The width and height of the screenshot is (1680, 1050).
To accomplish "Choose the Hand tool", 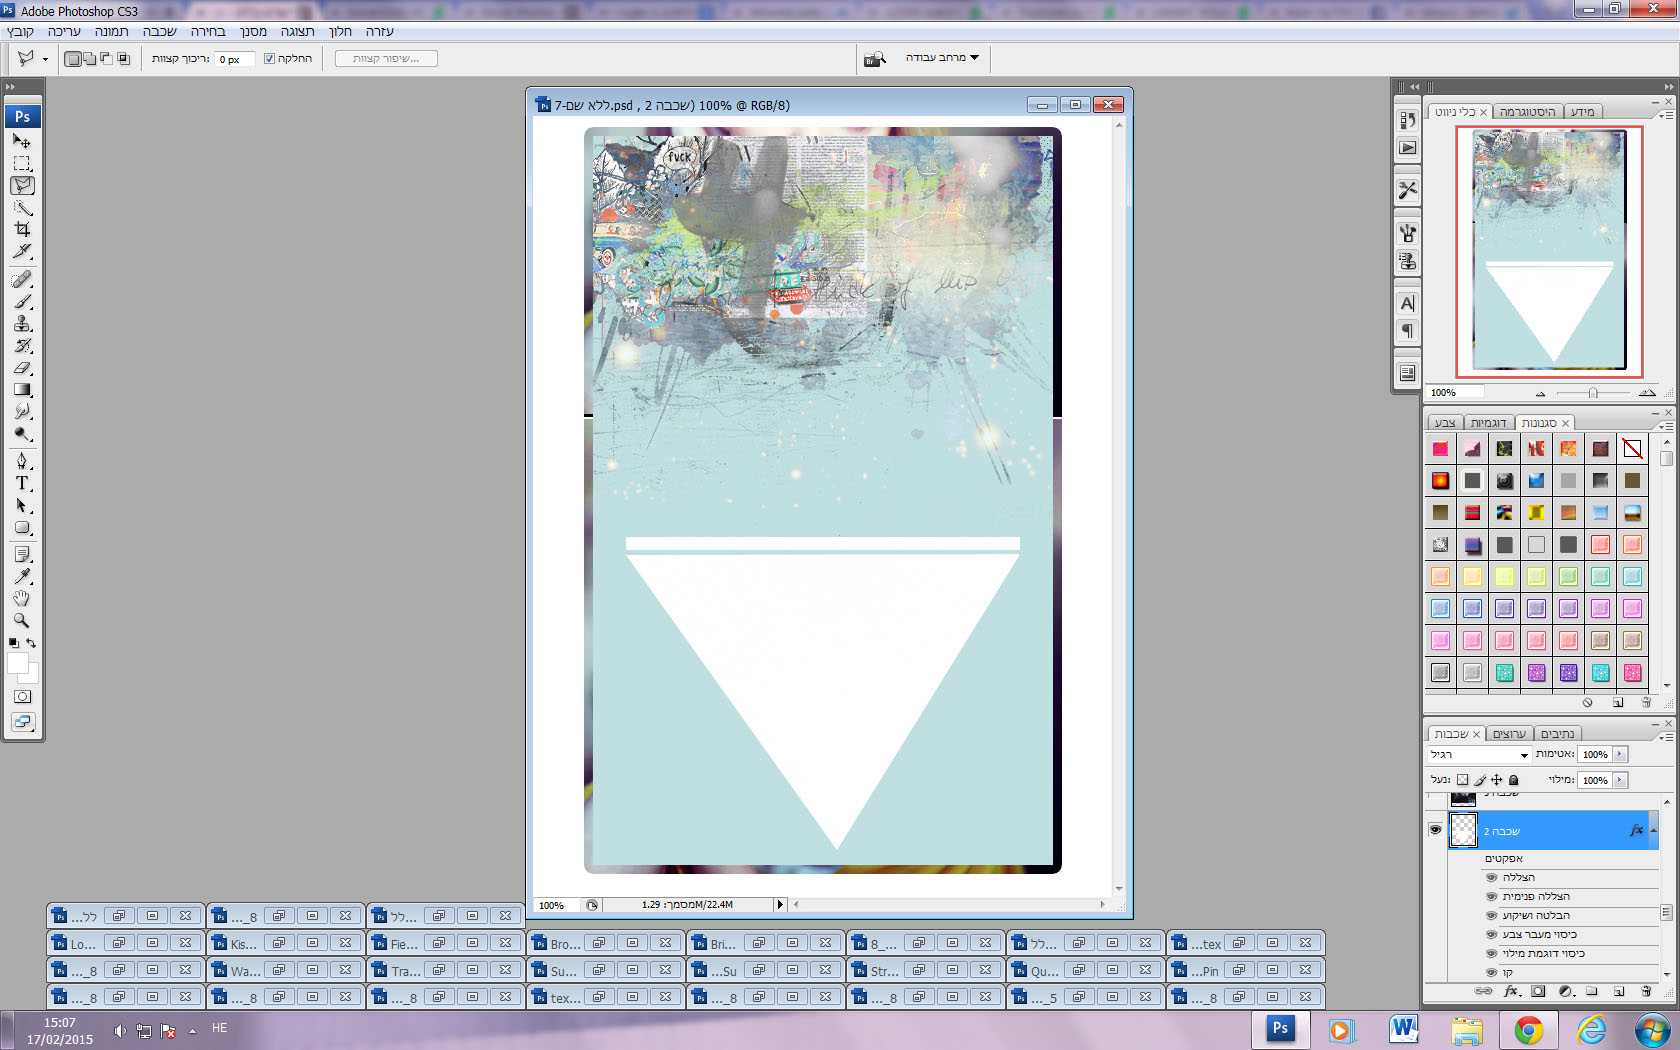I will (x=22, y=598).
